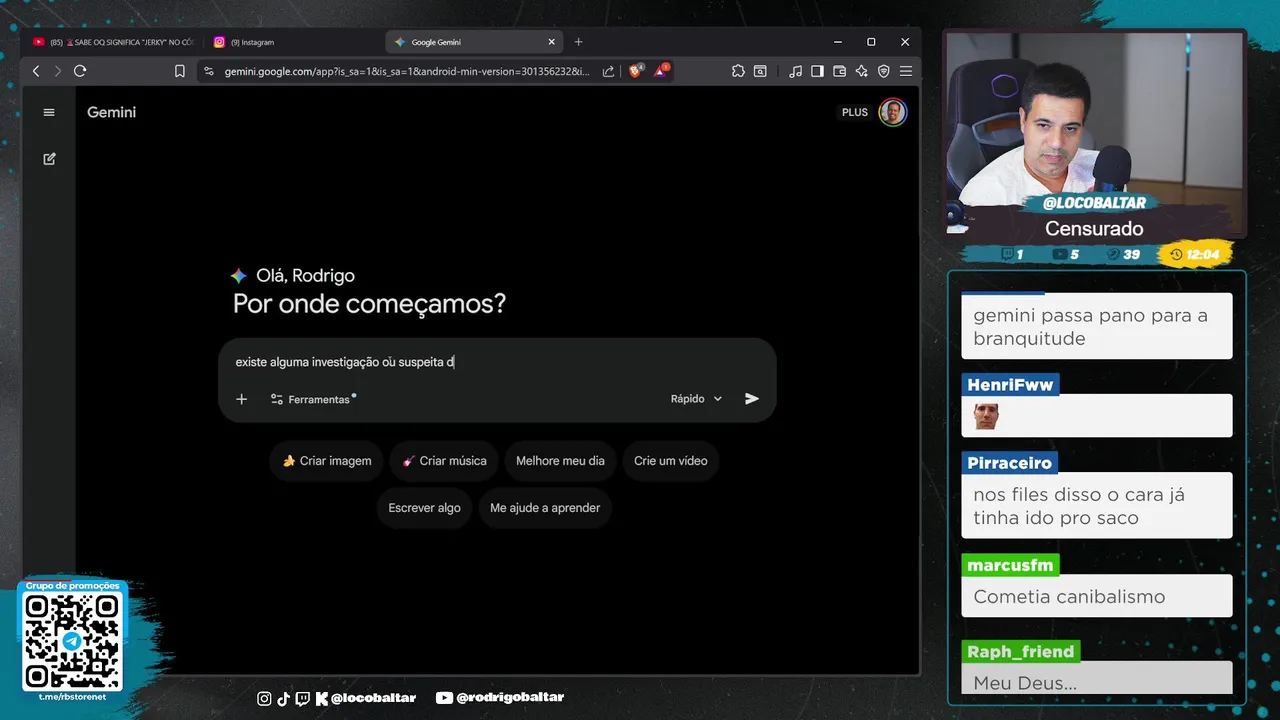Open the media control music note icon
Image resolution: width=1280 pixels, height=720 pixels.
pos(796,71)
